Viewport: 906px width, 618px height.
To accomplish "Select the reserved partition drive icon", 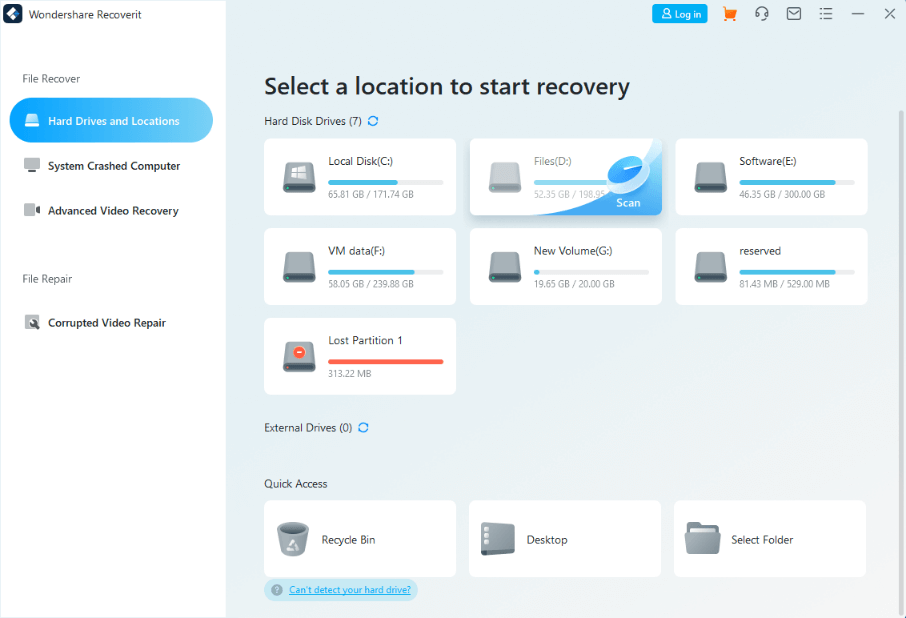I will pos(711,267).
